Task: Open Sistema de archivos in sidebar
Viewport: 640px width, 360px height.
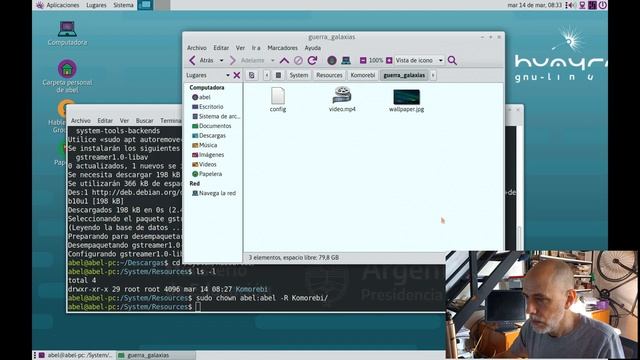Action: [x=216, y=116]
